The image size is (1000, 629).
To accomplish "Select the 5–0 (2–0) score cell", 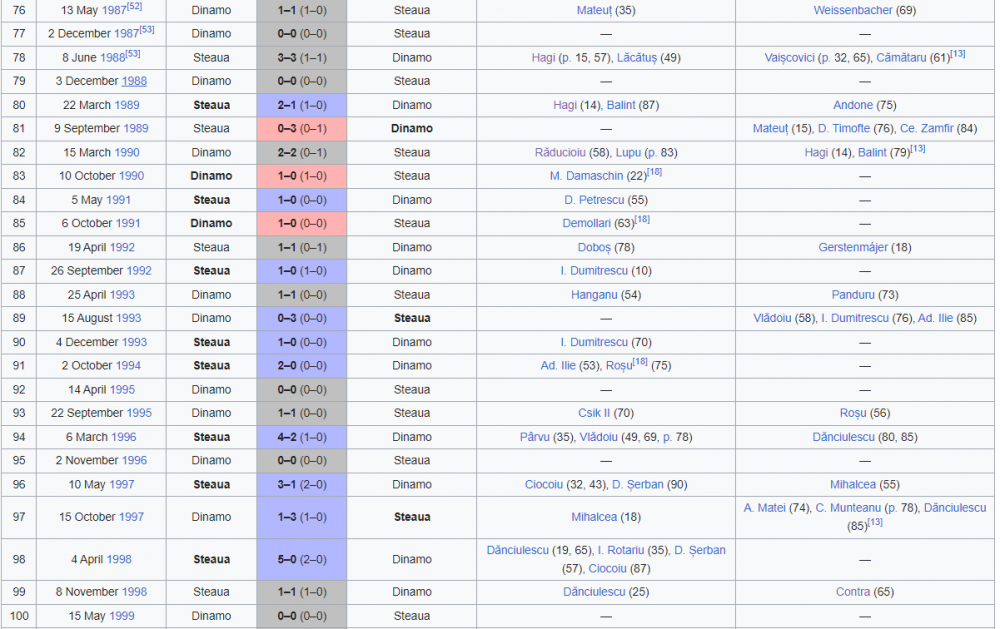I will coord(302,559).
